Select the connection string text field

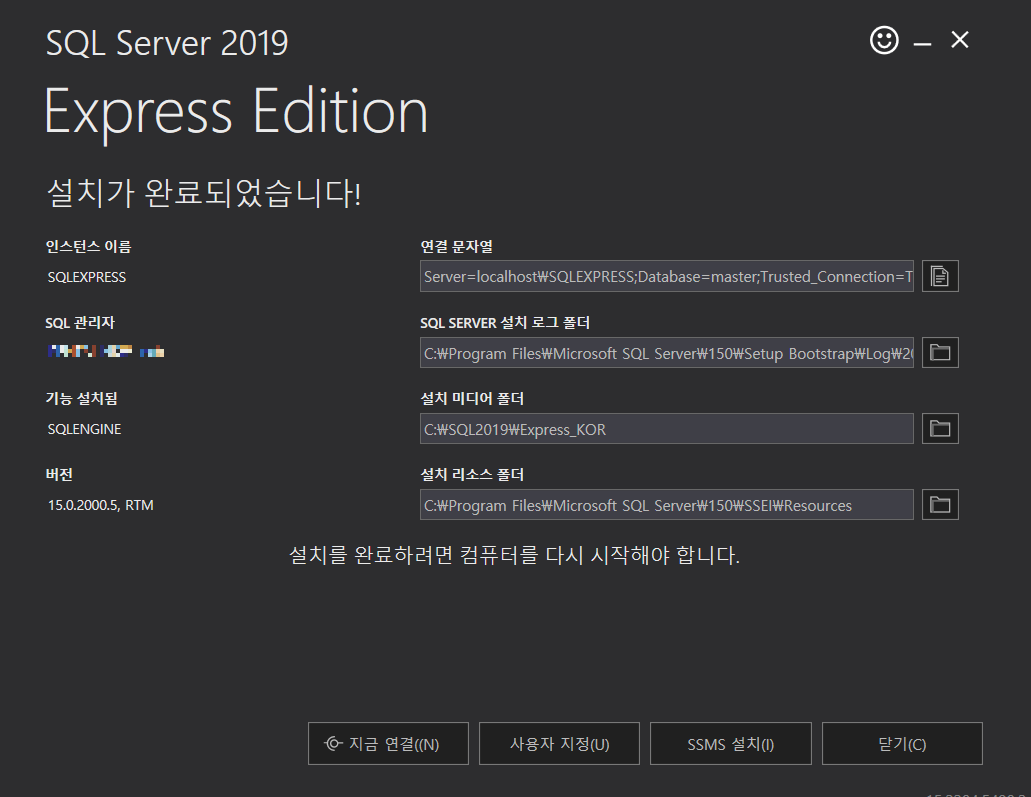pos(667,276)
